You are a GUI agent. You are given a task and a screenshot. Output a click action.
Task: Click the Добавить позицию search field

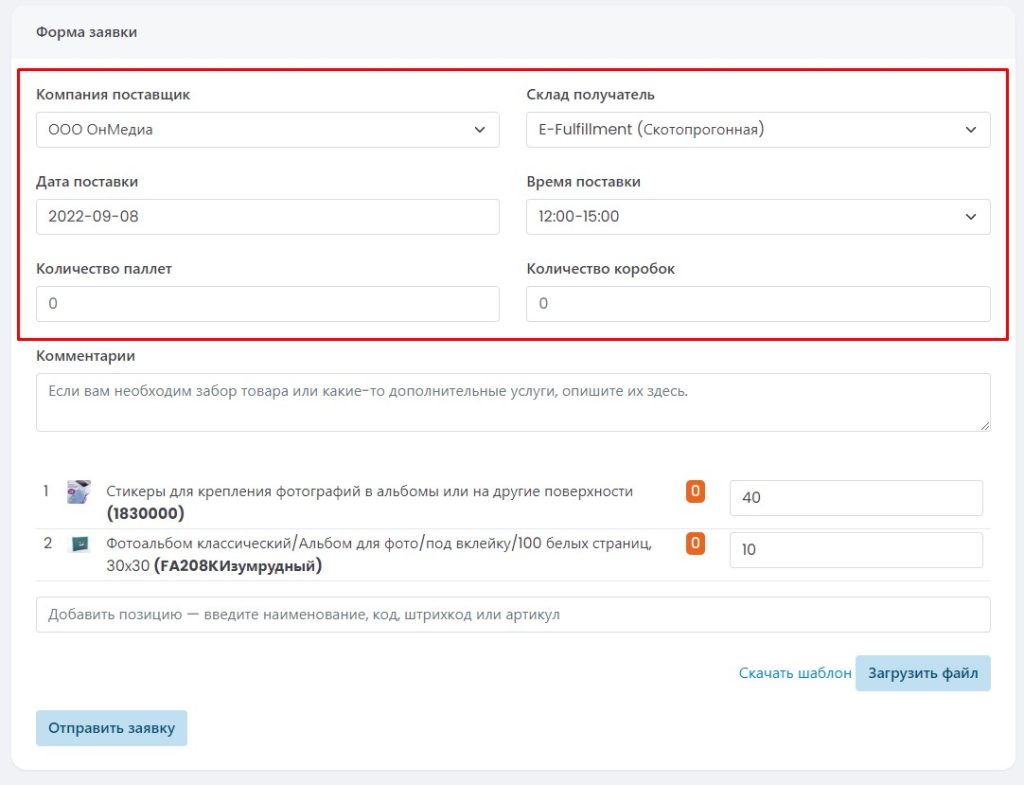(512, 615)
